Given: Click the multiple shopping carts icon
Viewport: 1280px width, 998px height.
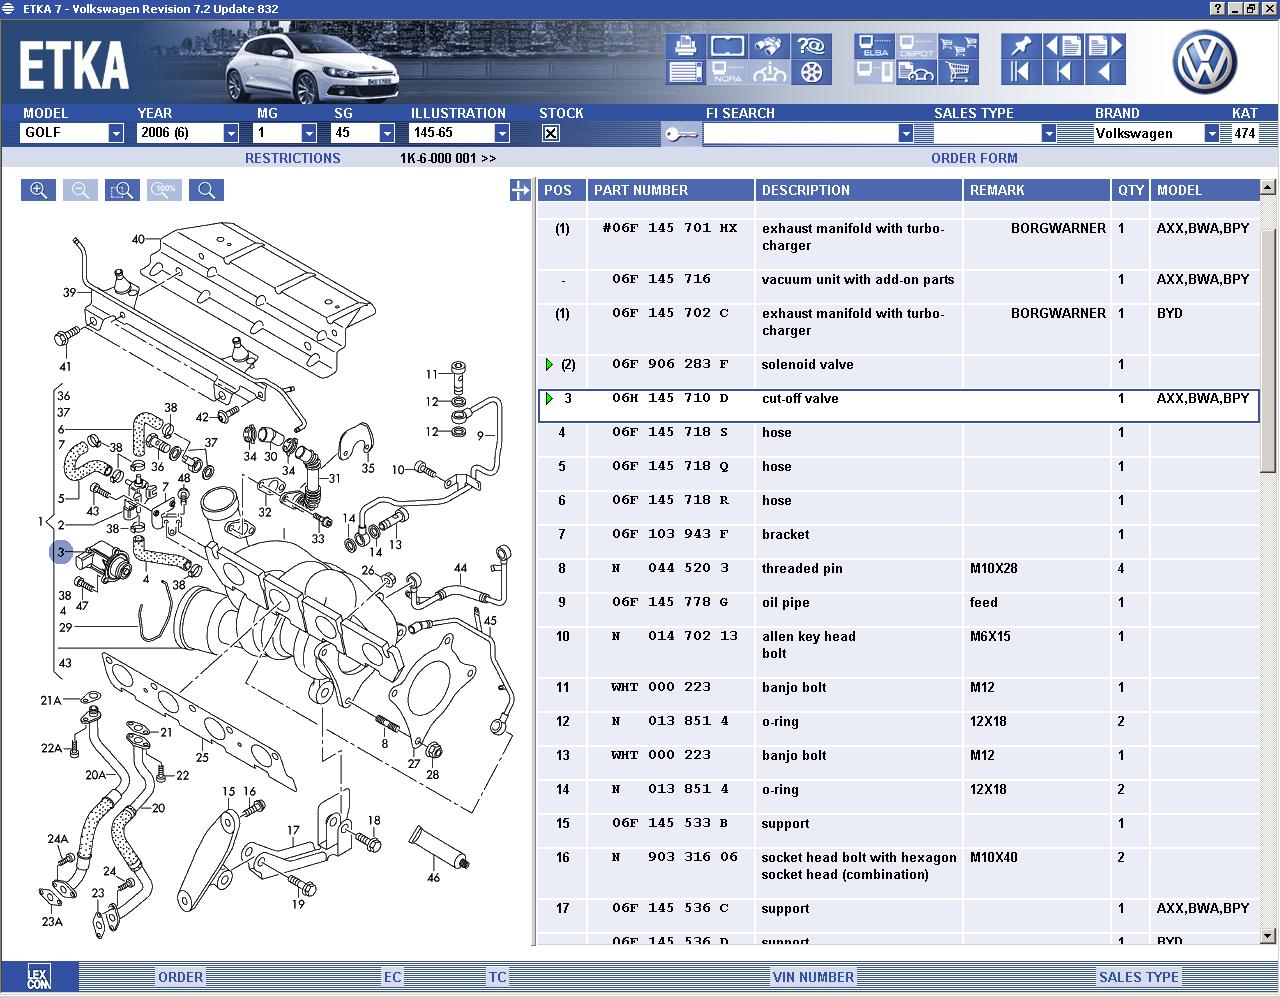Looking at the screenshot, I should tap(958, 46).
